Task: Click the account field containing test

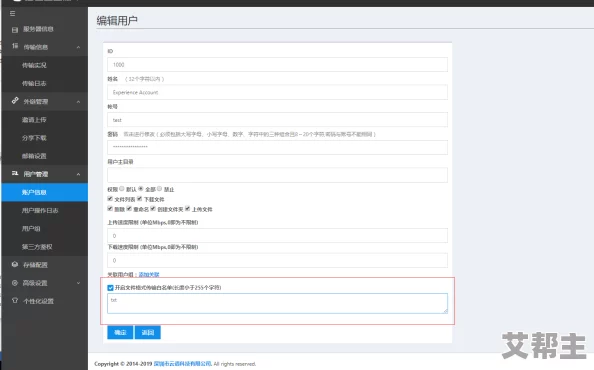Action: click(x=277, y=120)
